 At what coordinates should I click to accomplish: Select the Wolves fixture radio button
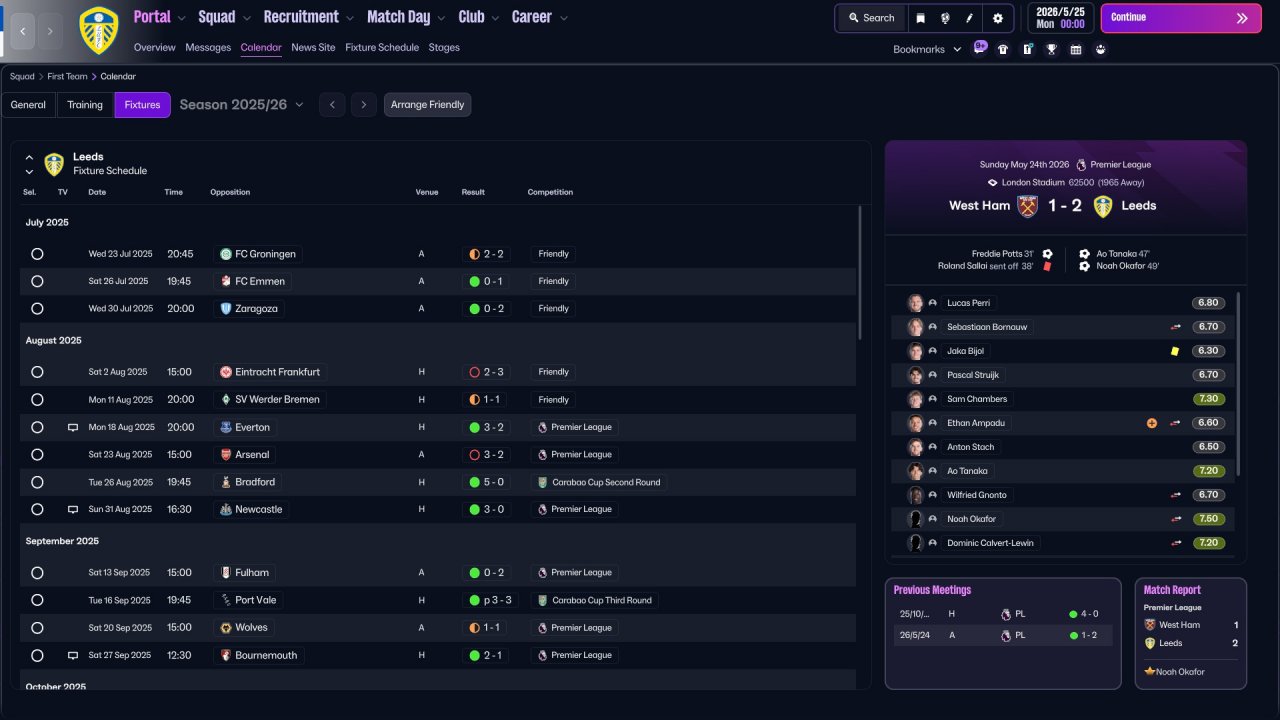(x=37, y=628)
